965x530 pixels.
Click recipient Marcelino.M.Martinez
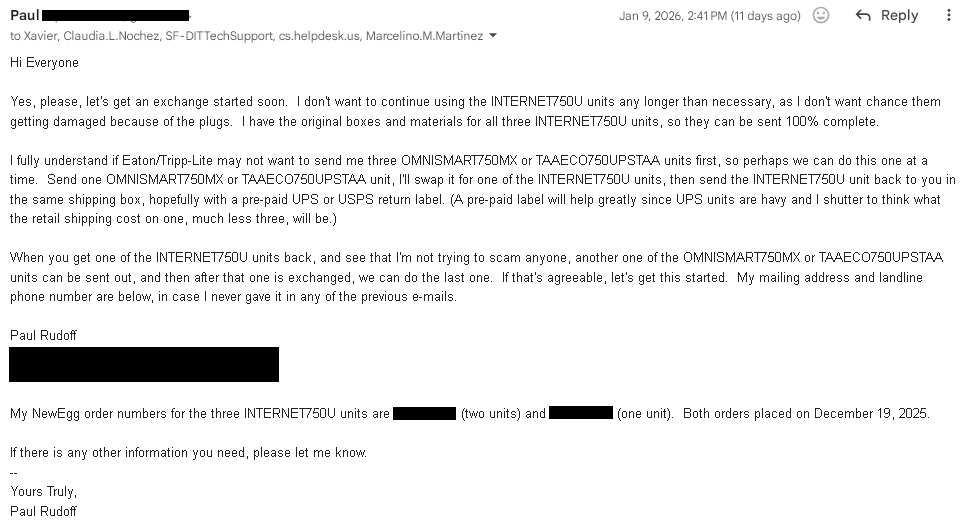pos(424,36)
